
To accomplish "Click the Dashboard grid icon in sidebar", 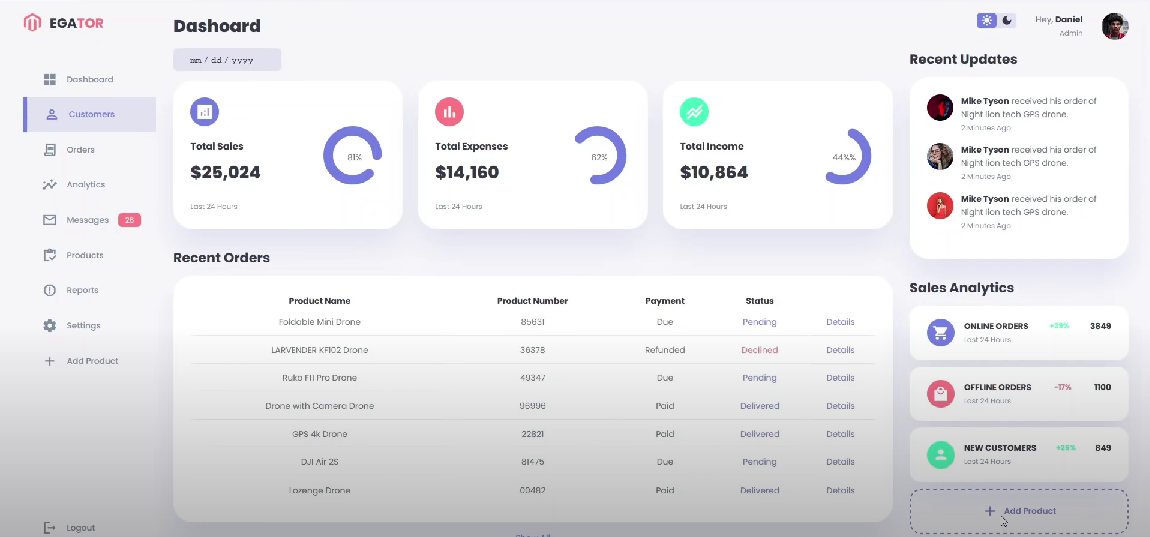I will (x=50, y=79).
